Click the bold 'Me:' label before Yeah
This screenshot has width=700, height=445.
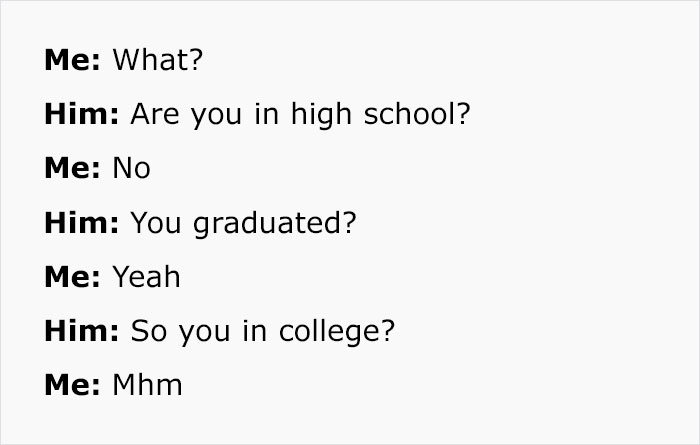click(x=72, y=277)
